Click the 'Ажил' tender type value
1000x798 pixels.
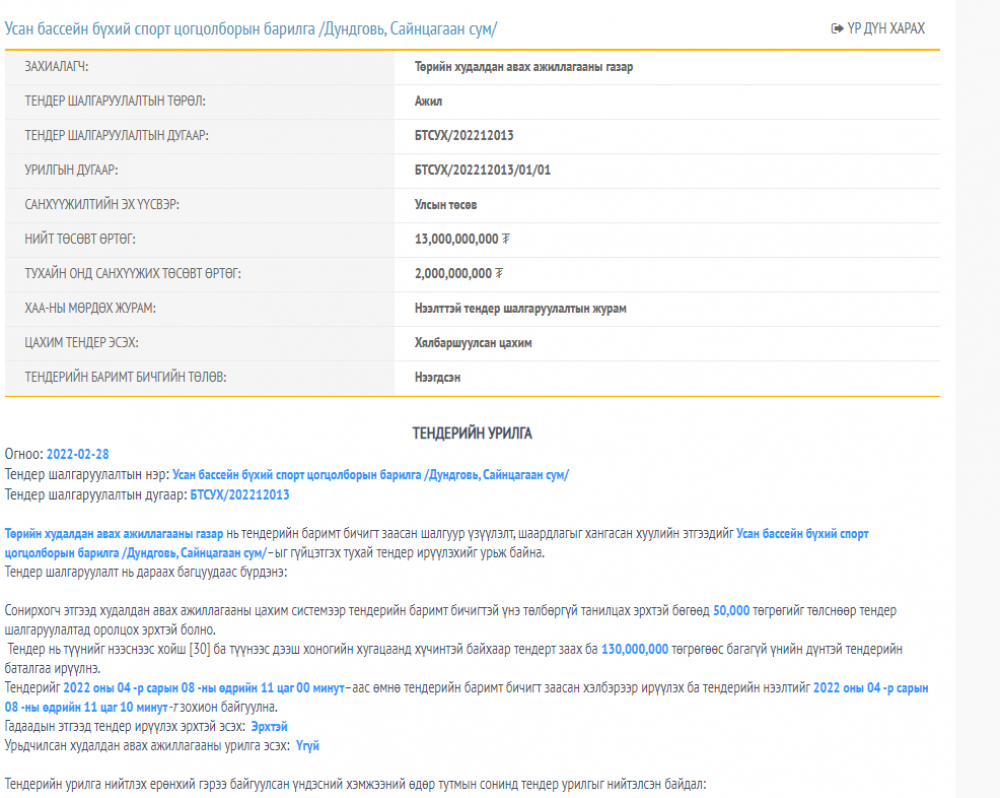click(428, 101)
